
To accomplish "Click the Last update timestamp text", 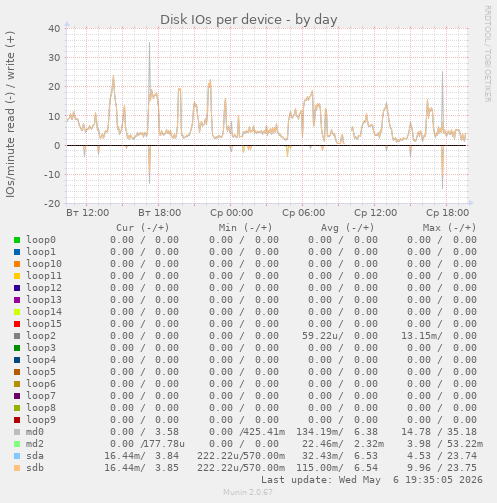I will click(372, 480).
